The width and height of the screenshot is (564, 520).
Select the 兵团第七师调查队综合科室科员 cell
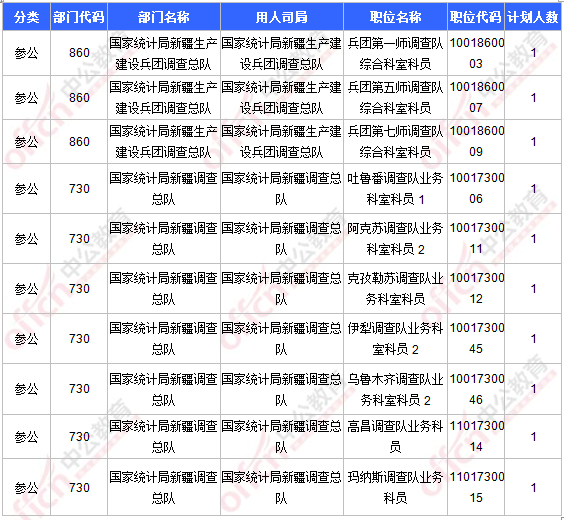point(395,142)
